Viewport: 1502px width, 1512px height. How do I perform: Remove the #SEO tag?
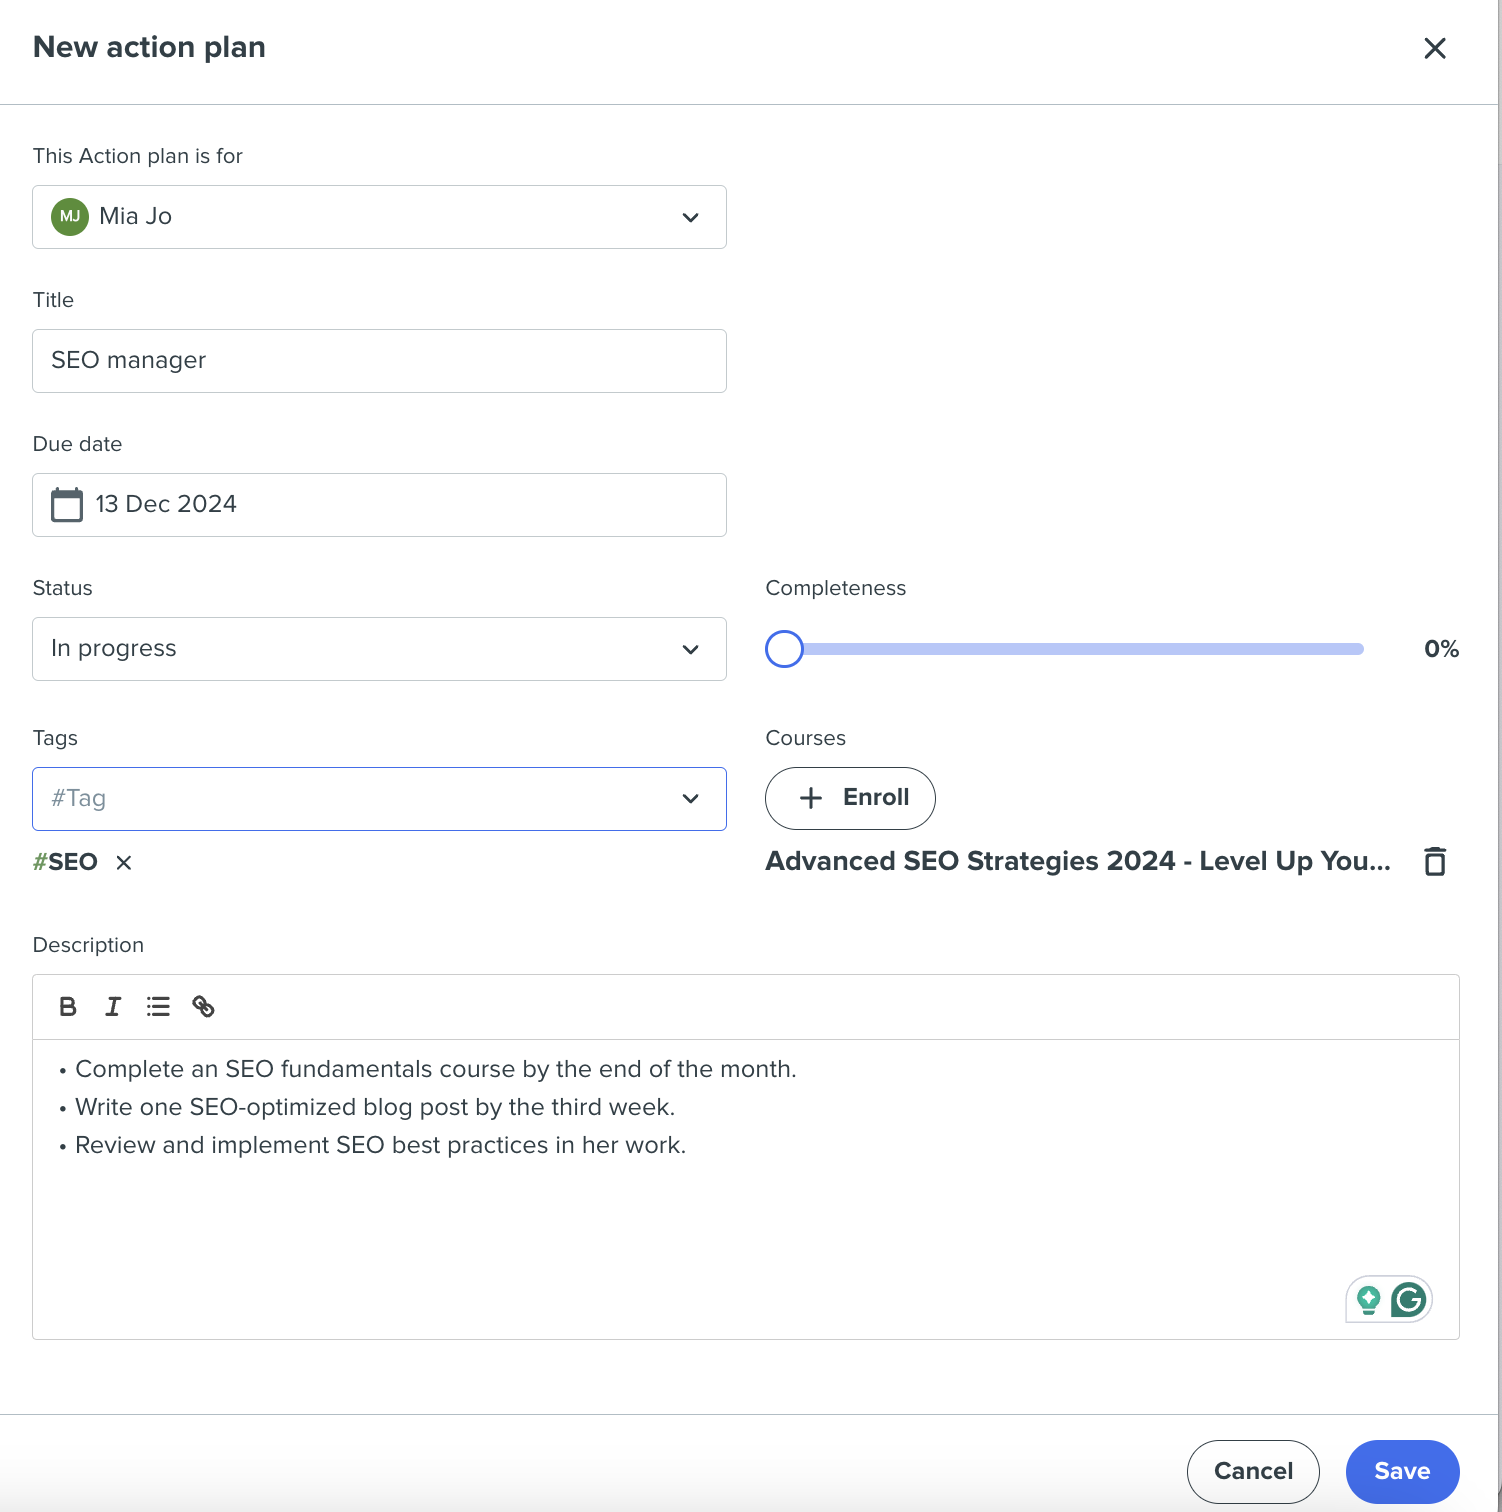(x=124, y=862)
